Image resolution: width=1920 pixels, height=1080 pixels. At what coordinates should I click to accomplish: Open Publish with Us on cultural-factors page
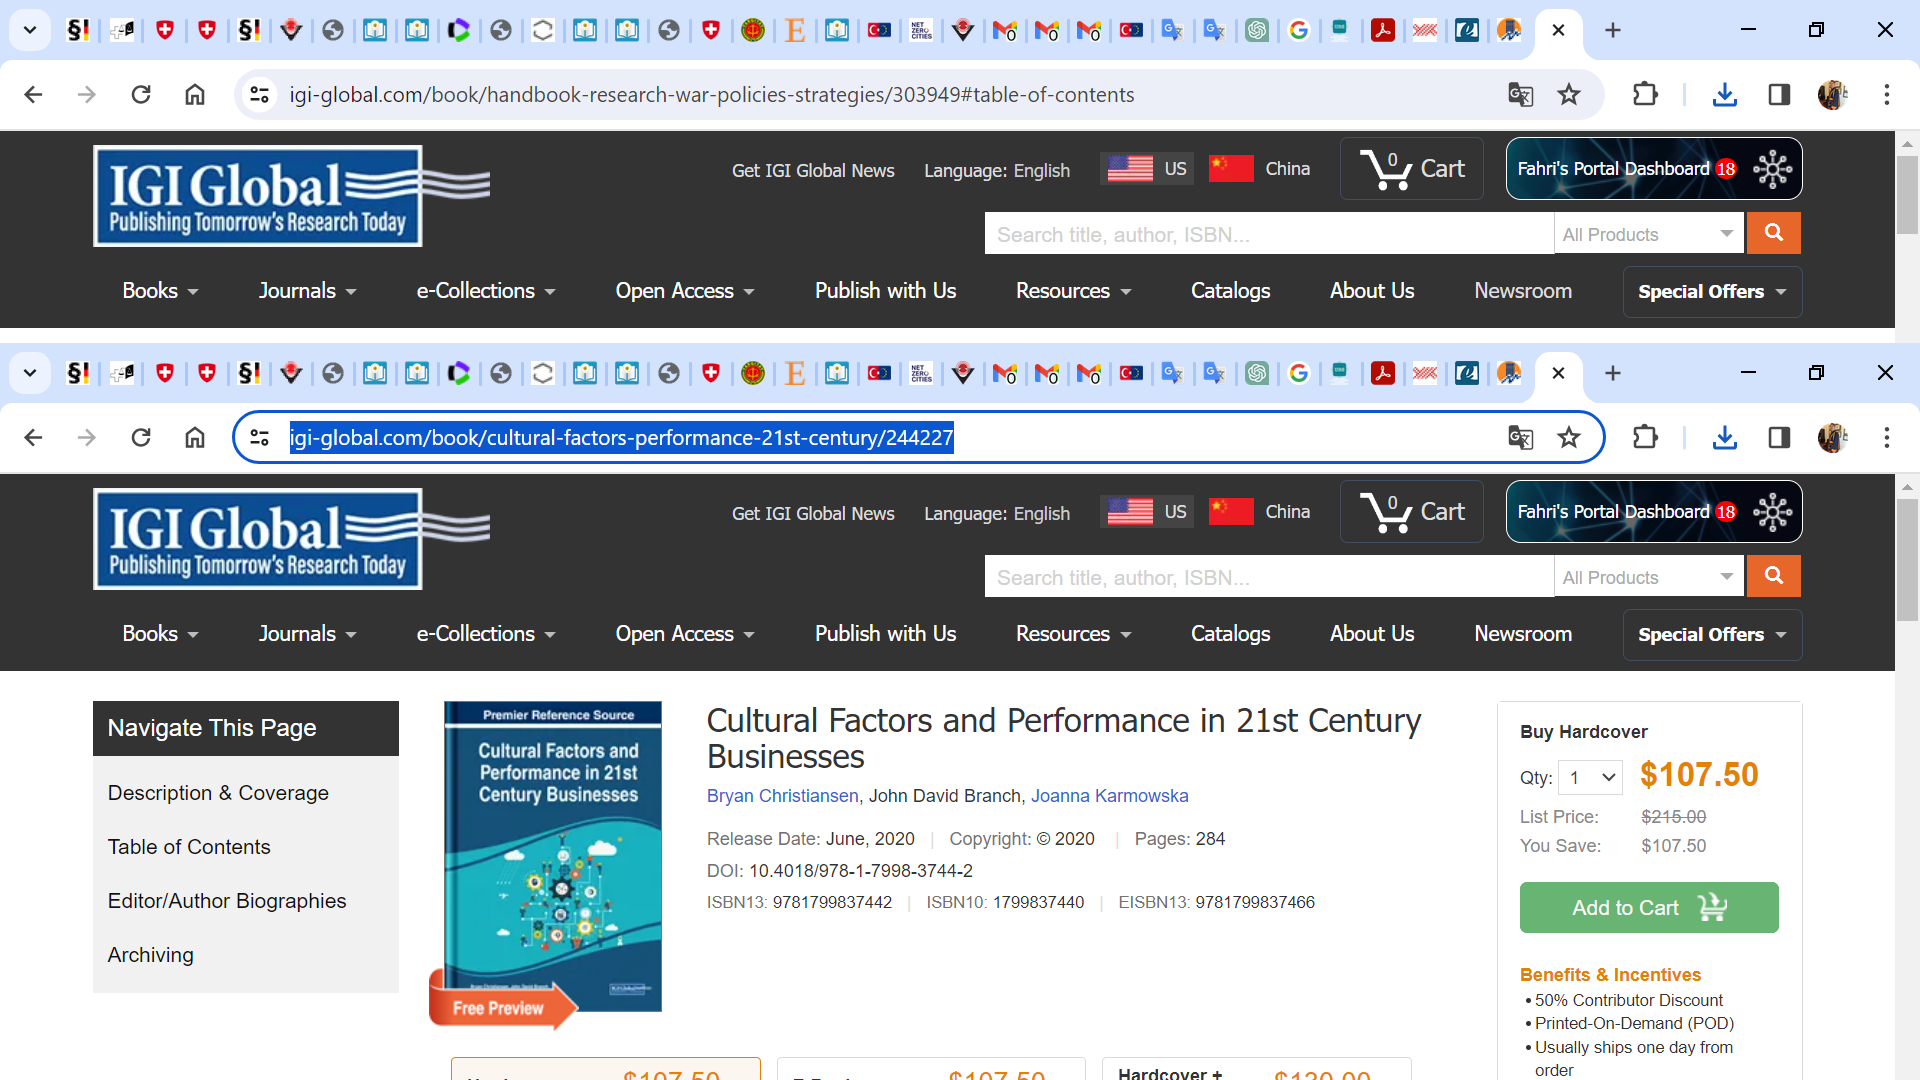coord(885,634)
